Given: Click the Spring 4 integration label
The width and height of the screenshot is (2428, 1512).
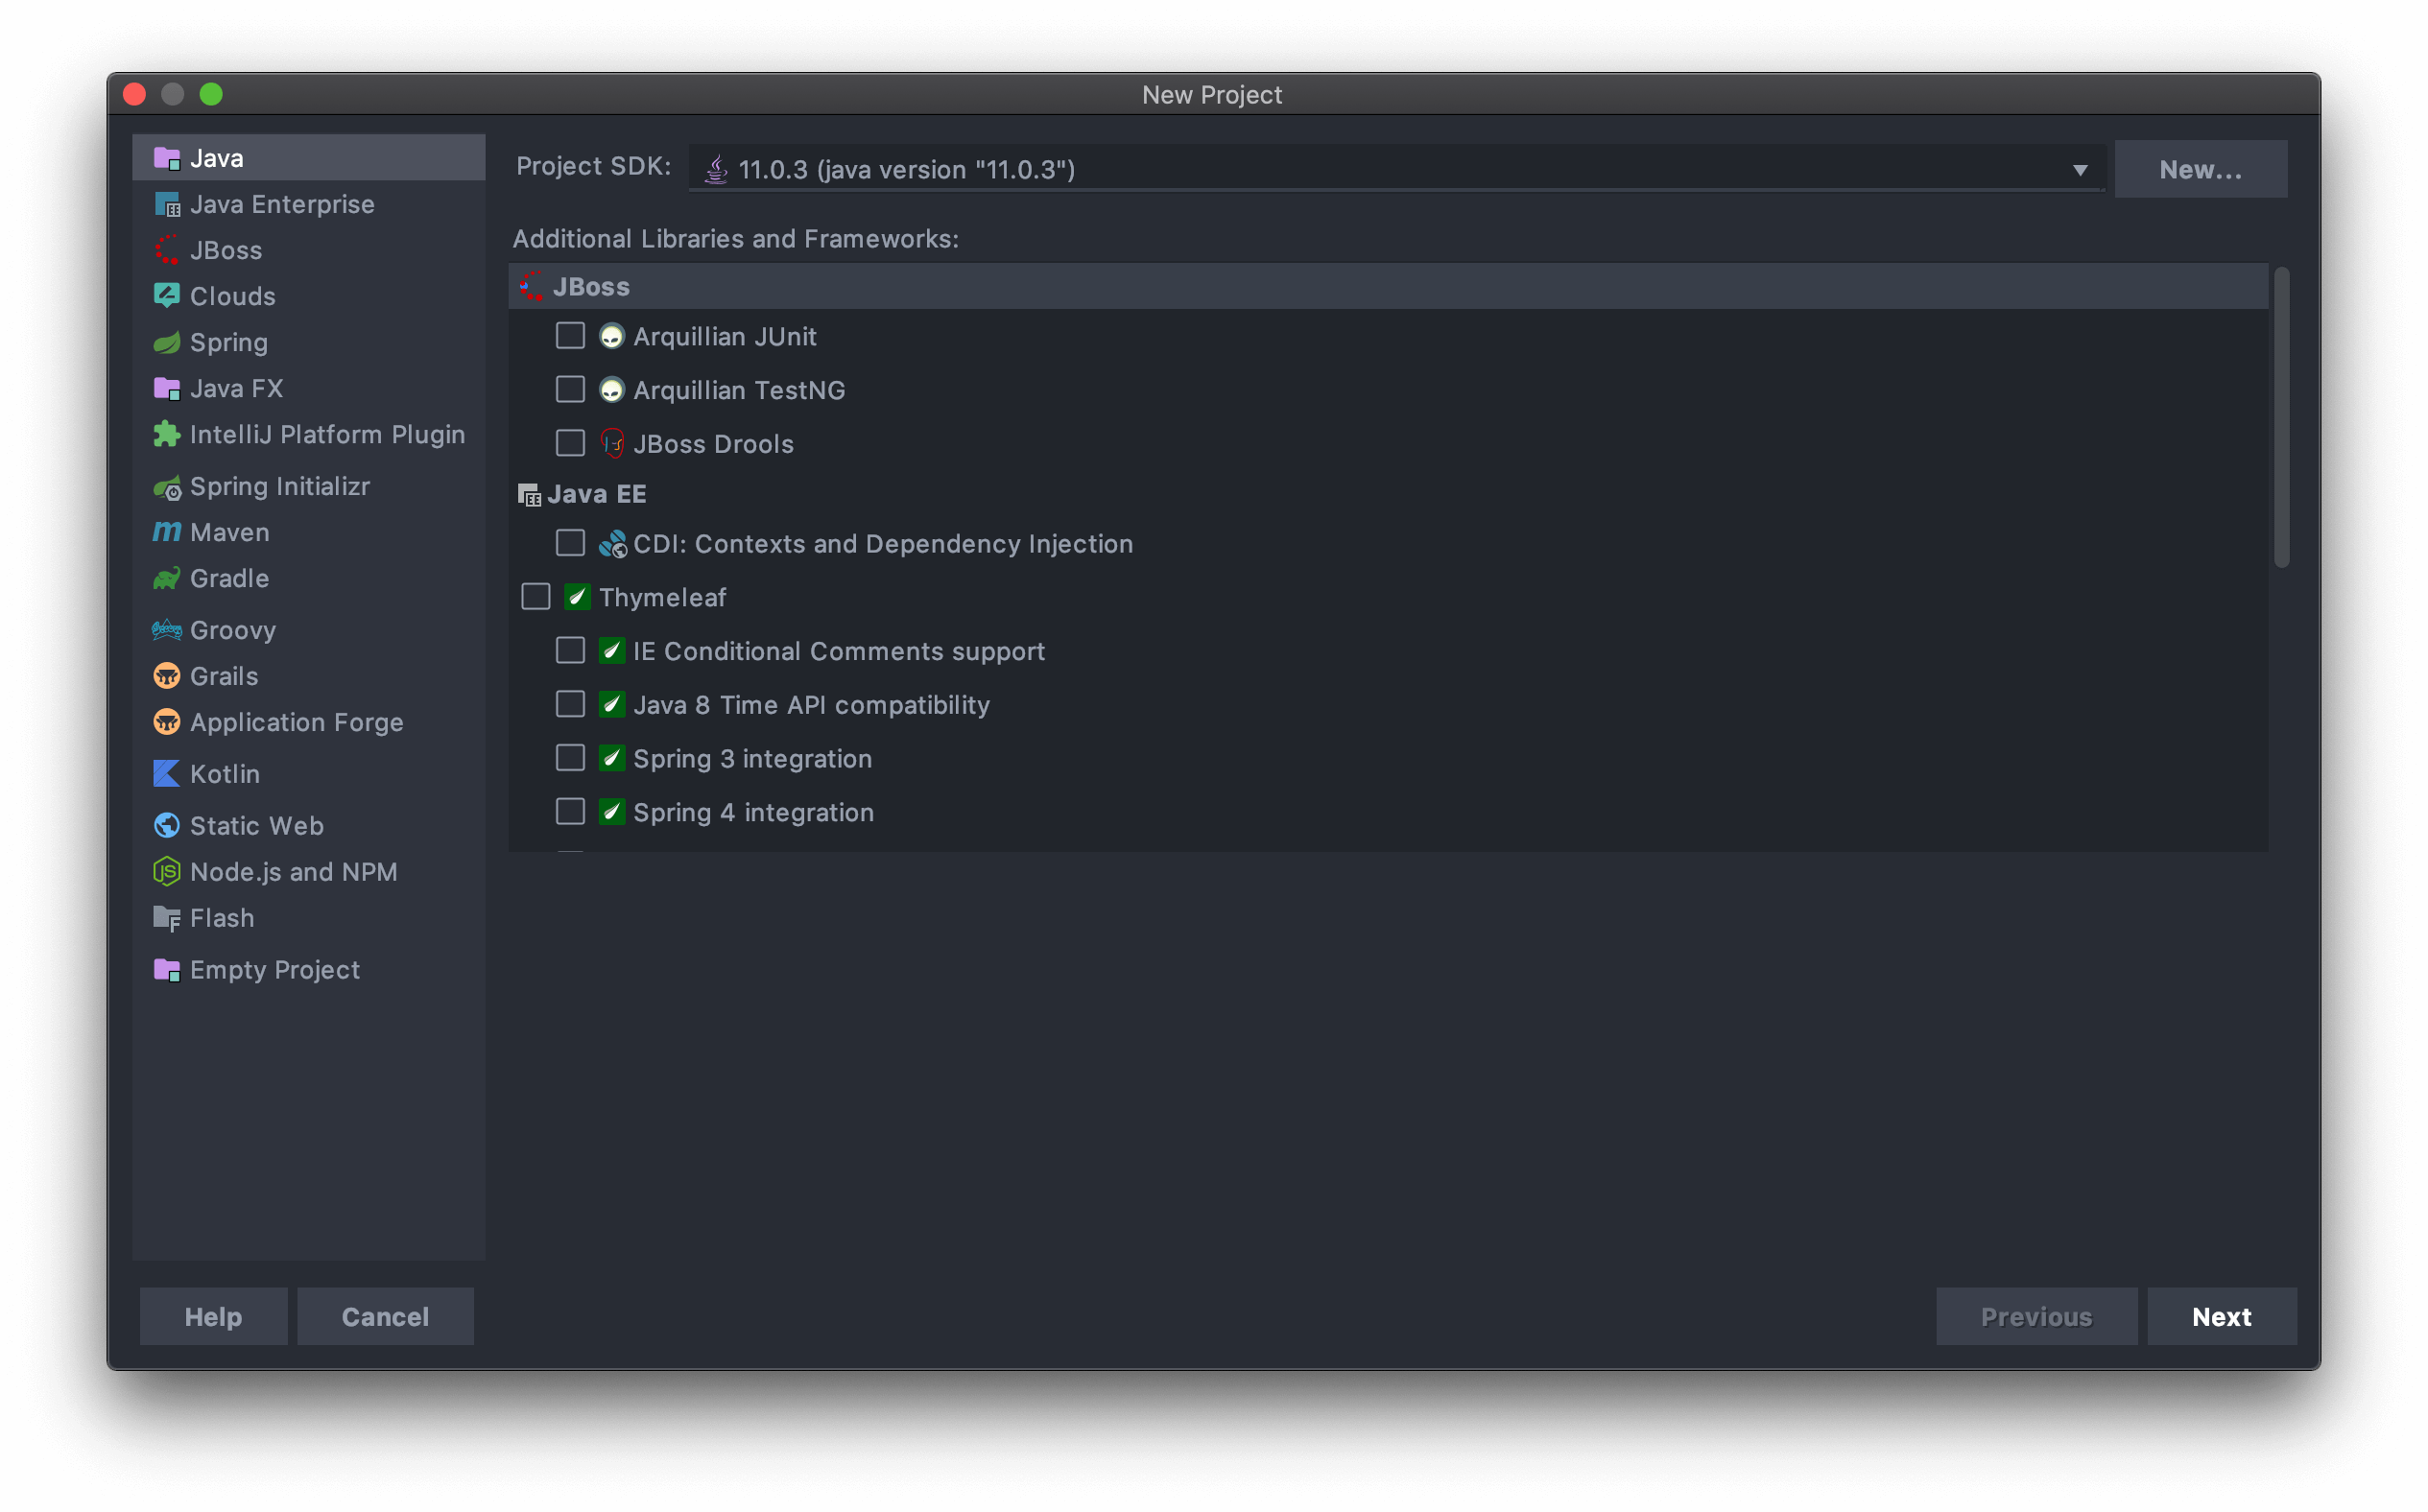Looking at the screenshot, I should click(x=754, y=813).
